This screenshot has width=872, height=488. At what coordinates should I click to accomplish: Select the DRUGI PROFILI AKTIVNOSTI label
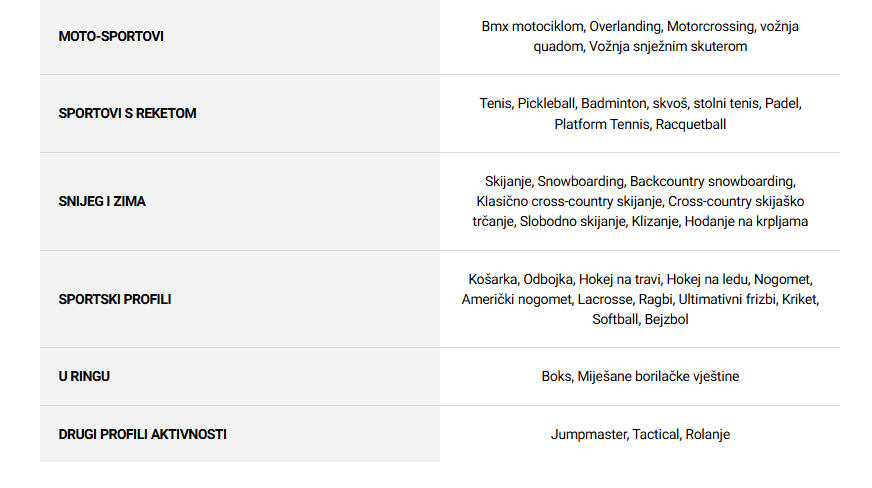[x=142, y=434]
